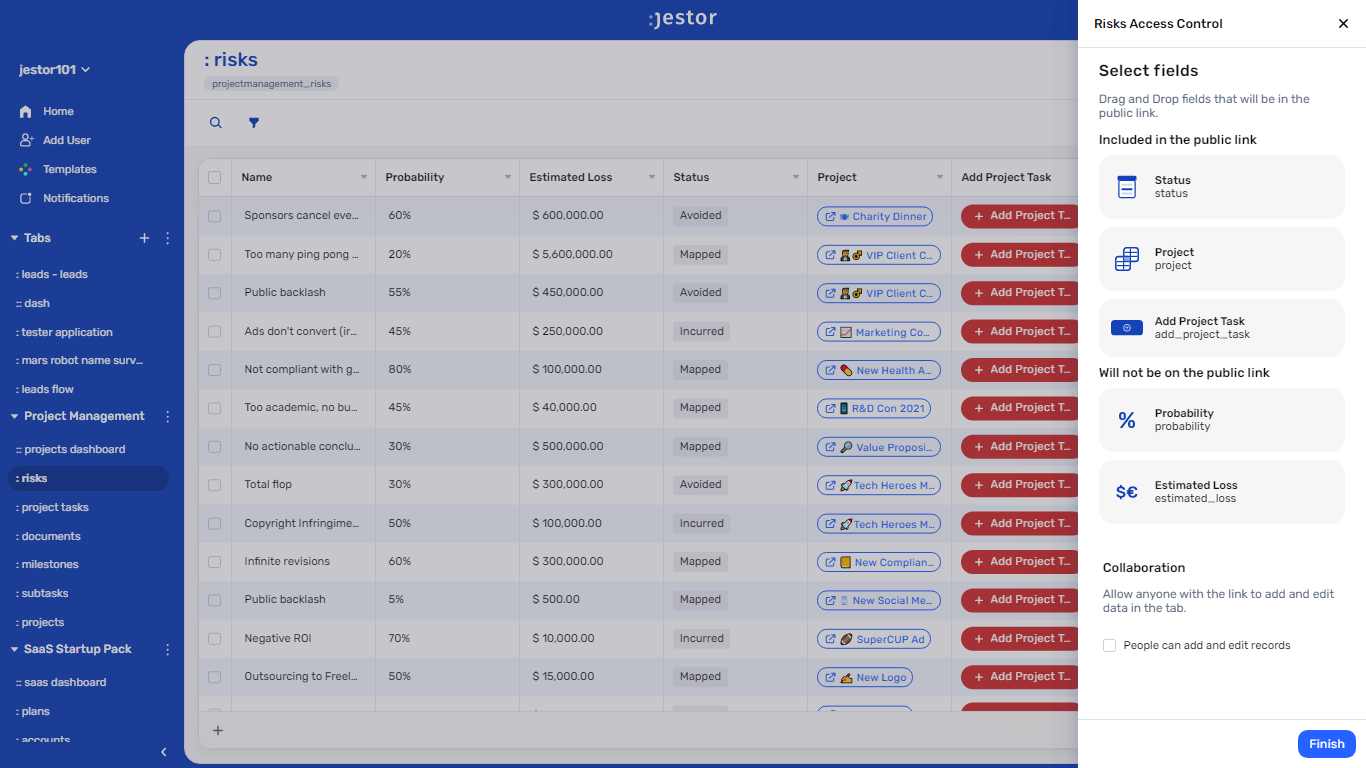1366x768 pixels.
Task: Collapse the SaaS Startup Pack section arrow
Action: coord(14,649)
